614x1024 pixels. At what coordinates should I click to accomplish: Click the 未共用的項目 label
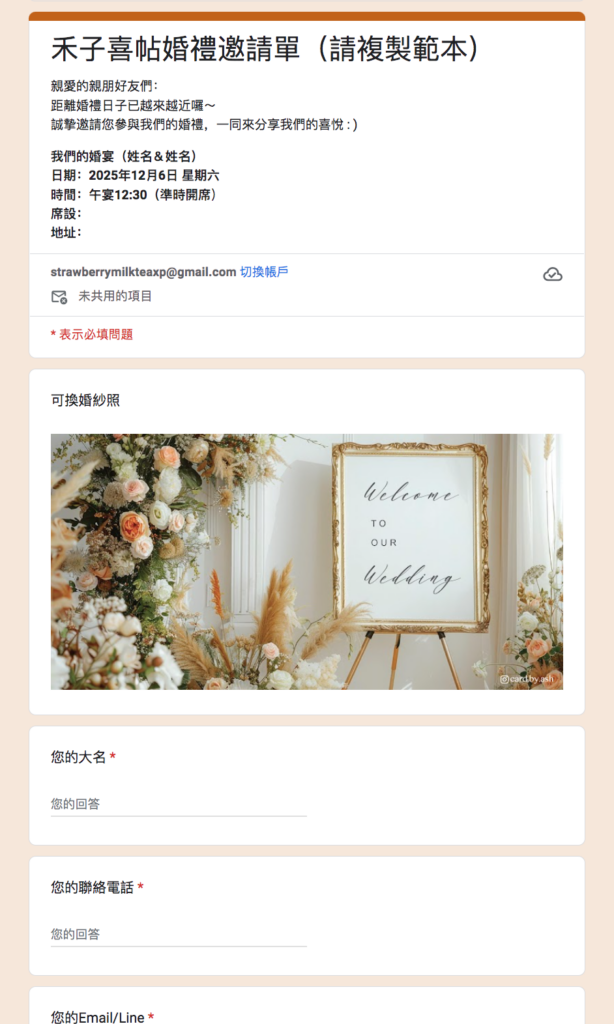115,296
